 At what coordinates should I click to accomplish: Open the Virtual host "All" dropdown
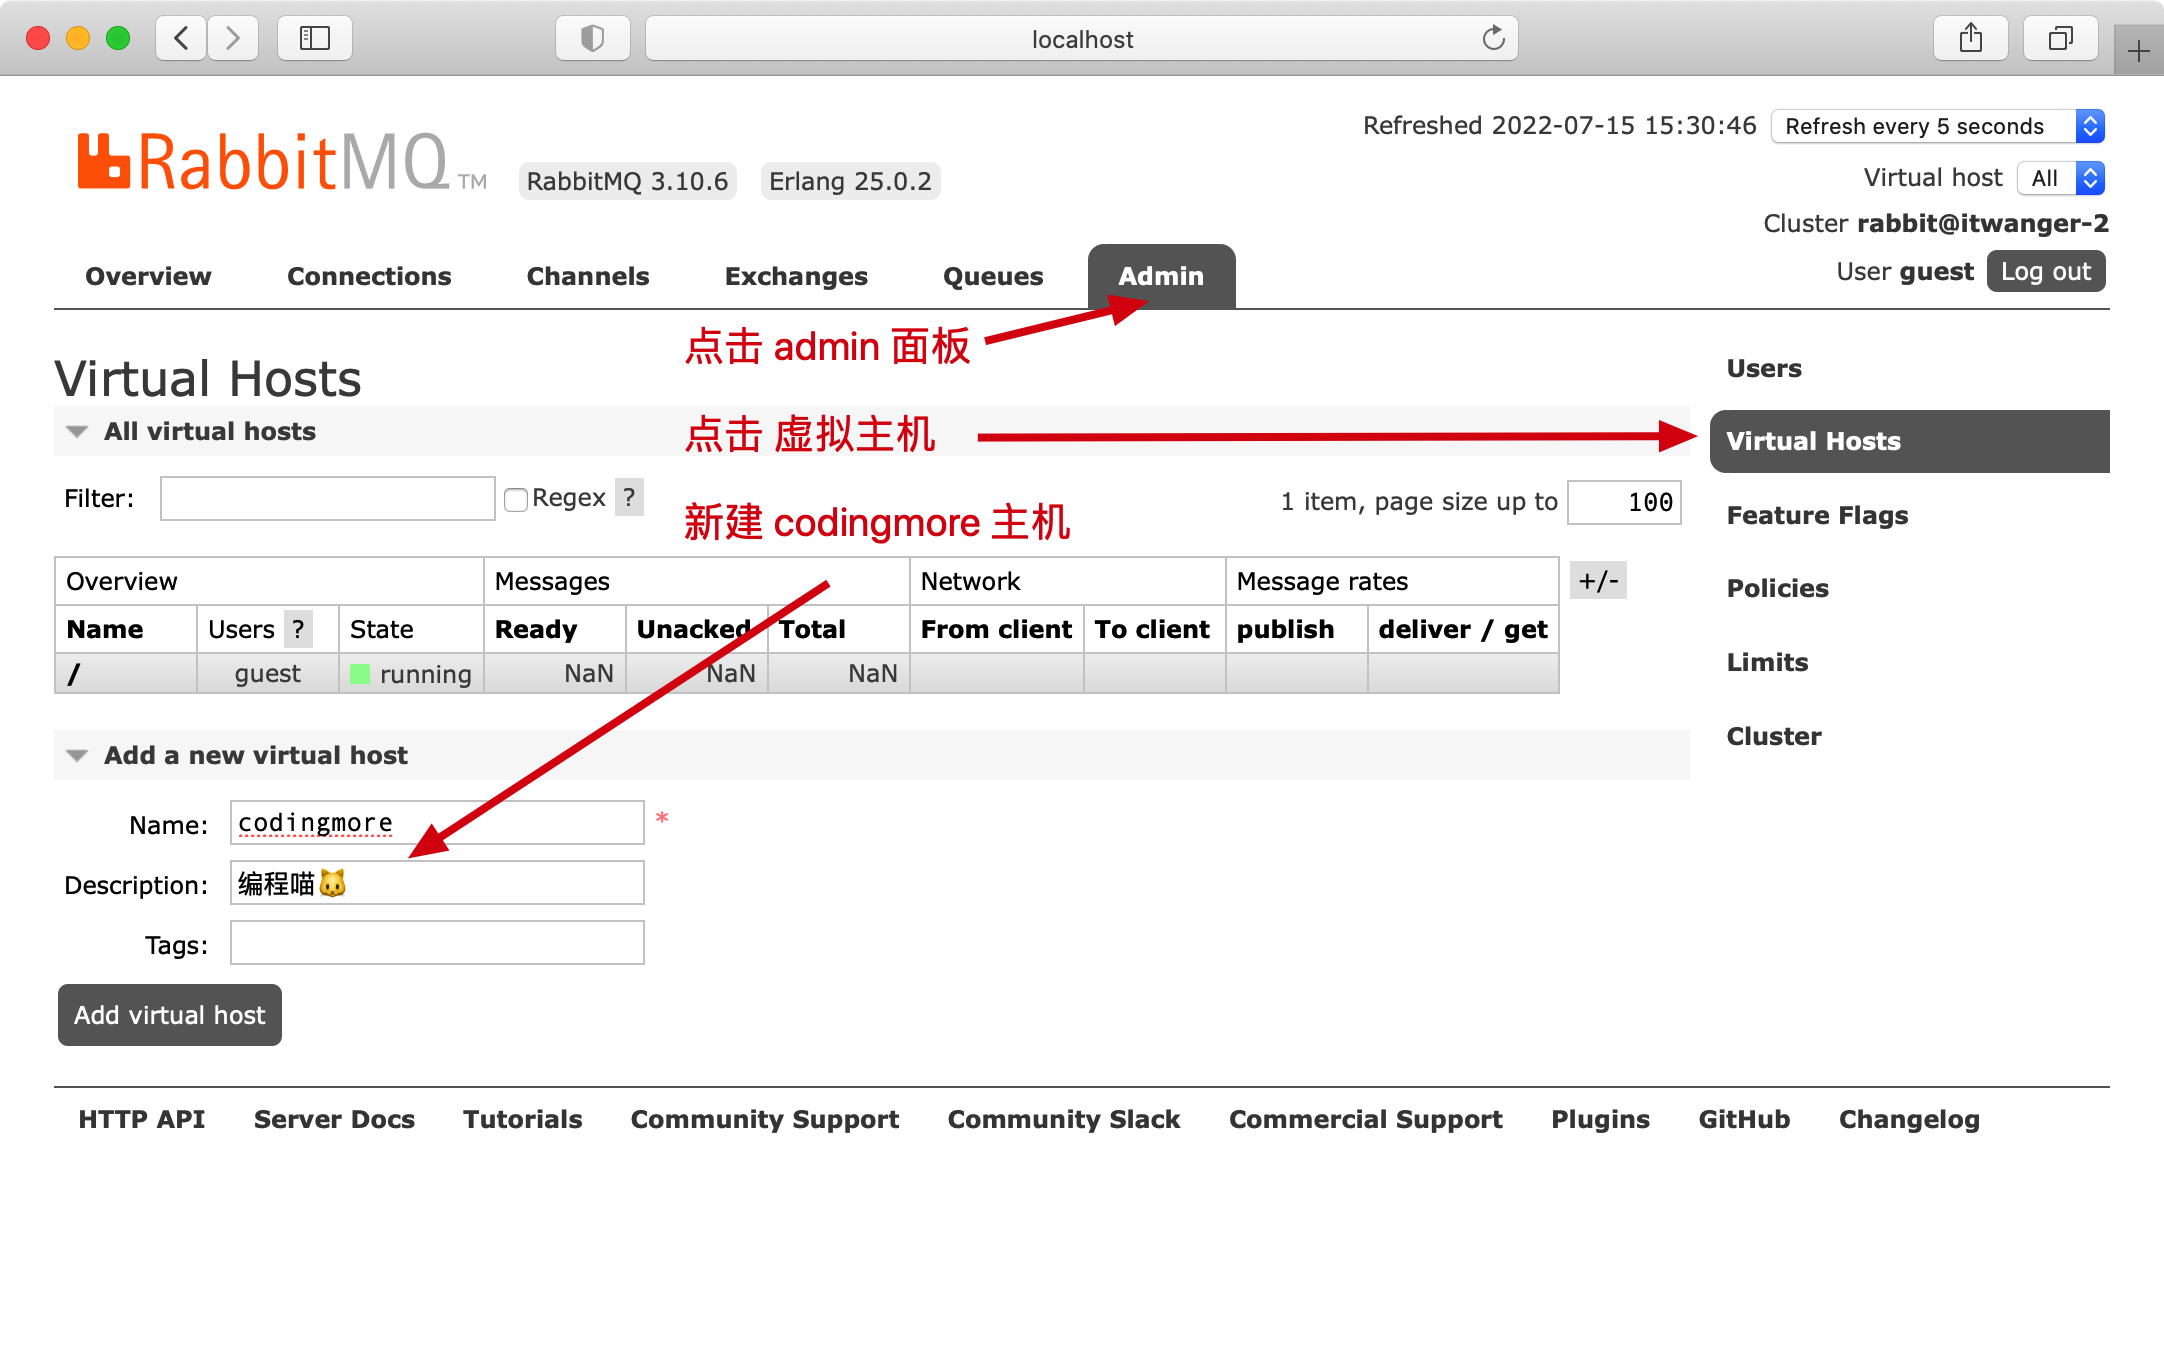[x=2059, y=178]
